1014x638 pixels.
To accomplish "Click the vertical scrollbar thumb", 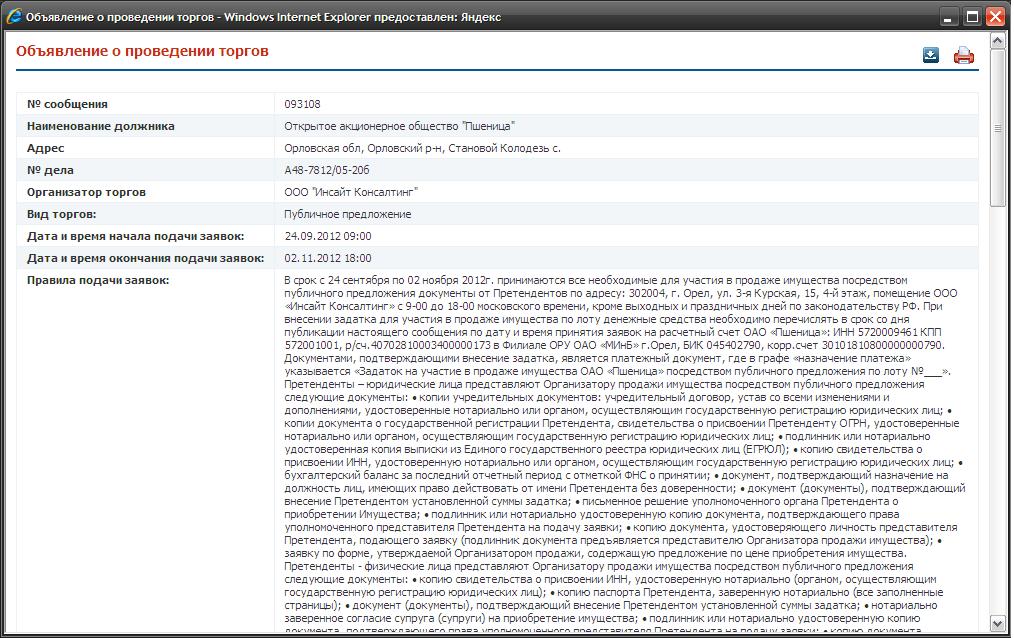I will click(x=997, y=128).
